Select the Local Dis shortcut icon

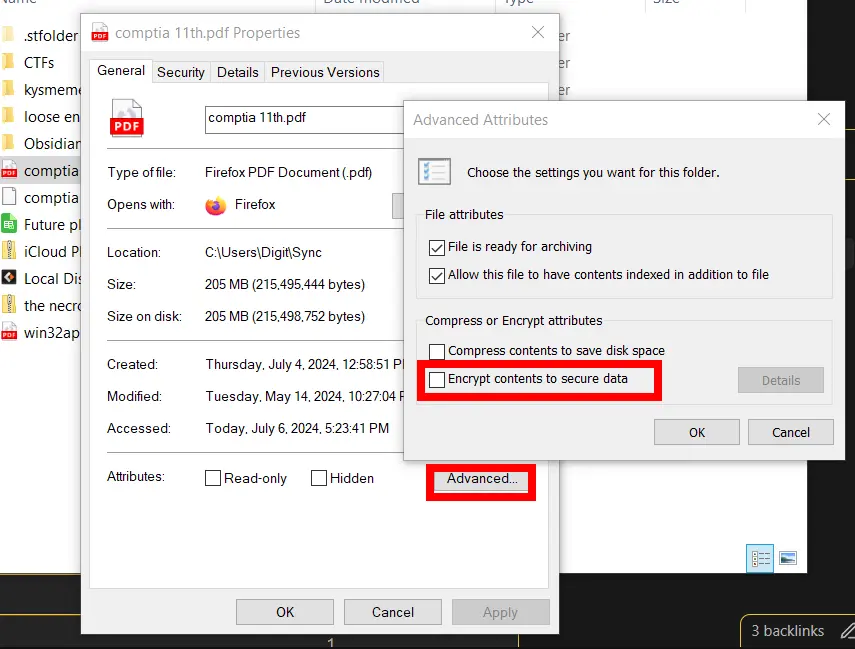coord(9,279)
